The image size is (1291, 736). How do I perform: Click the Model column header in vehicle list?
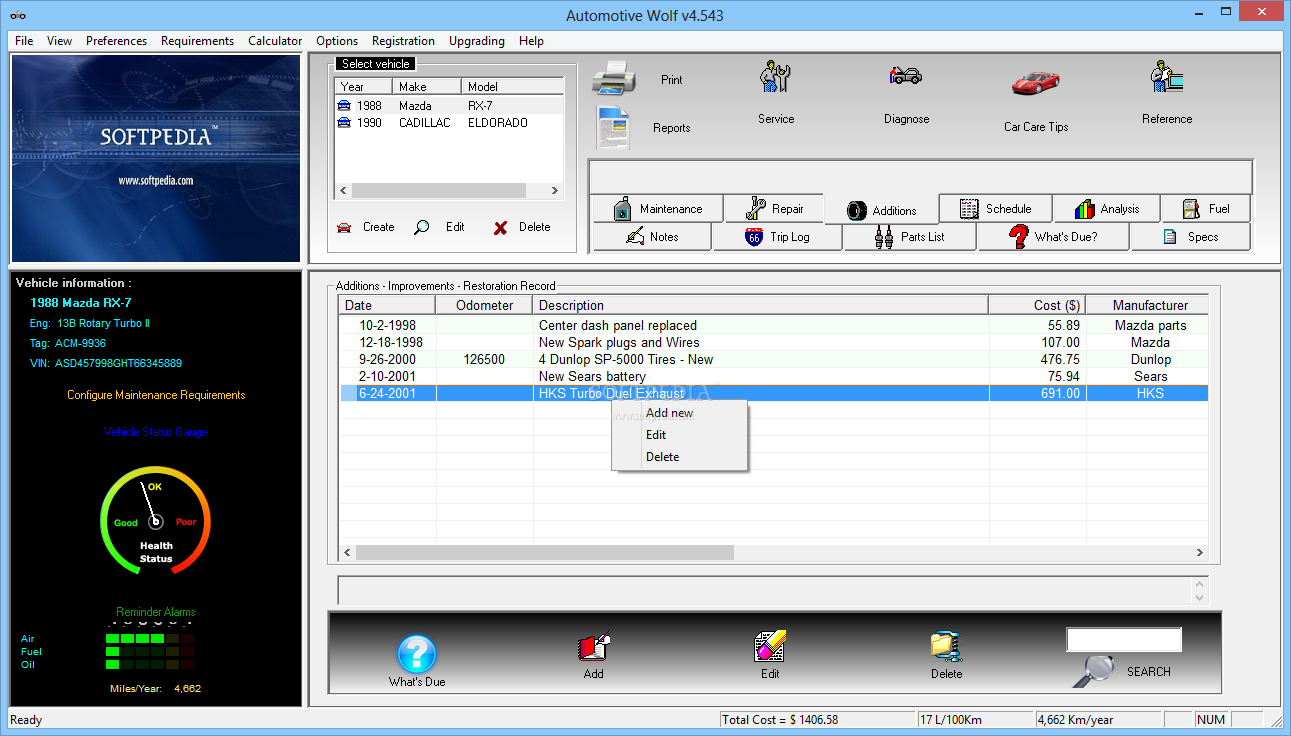(512, 87)
